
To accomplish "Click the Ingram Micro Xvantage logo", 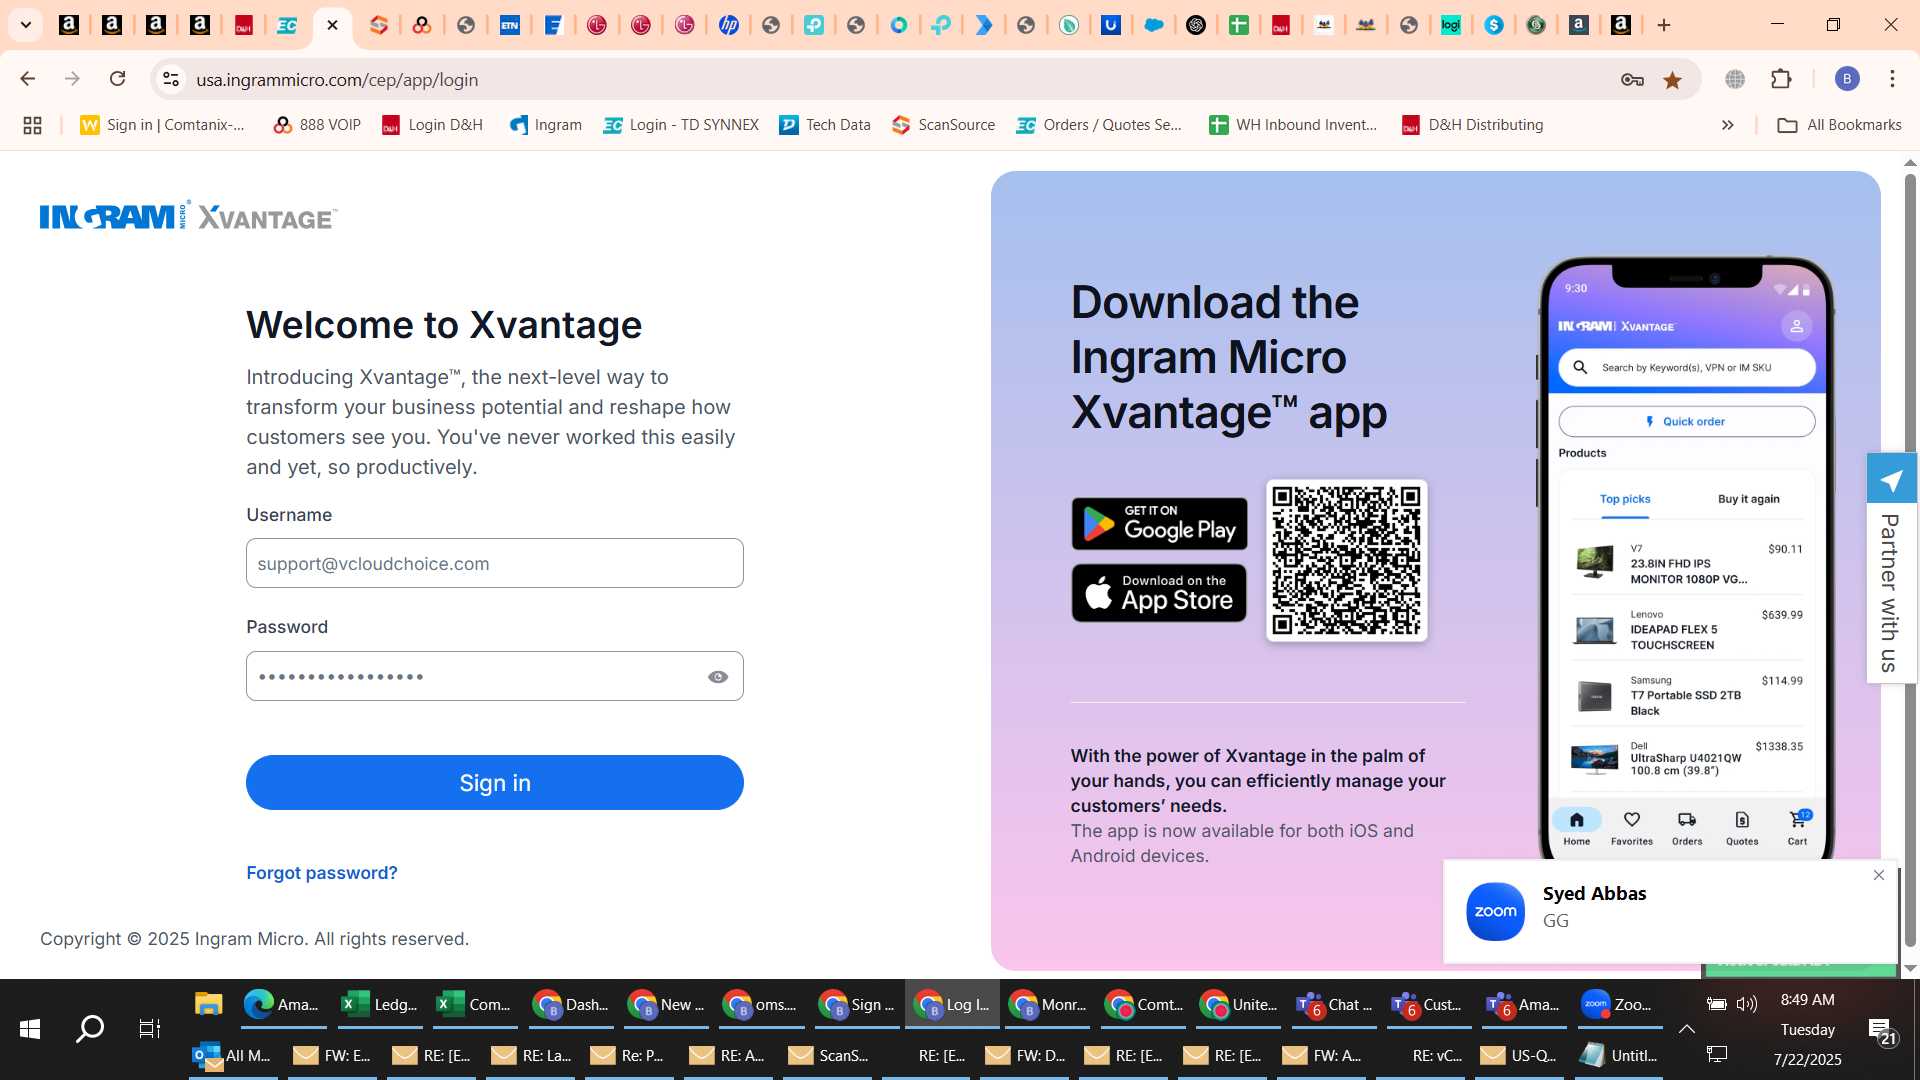I will pos(189,216).
